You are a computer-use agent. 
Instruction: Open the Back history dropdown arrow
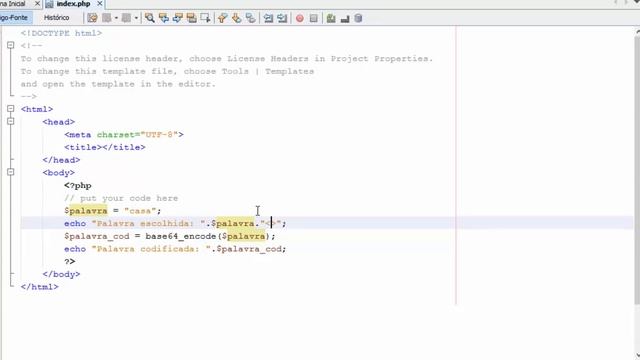(x=116, y=18)
